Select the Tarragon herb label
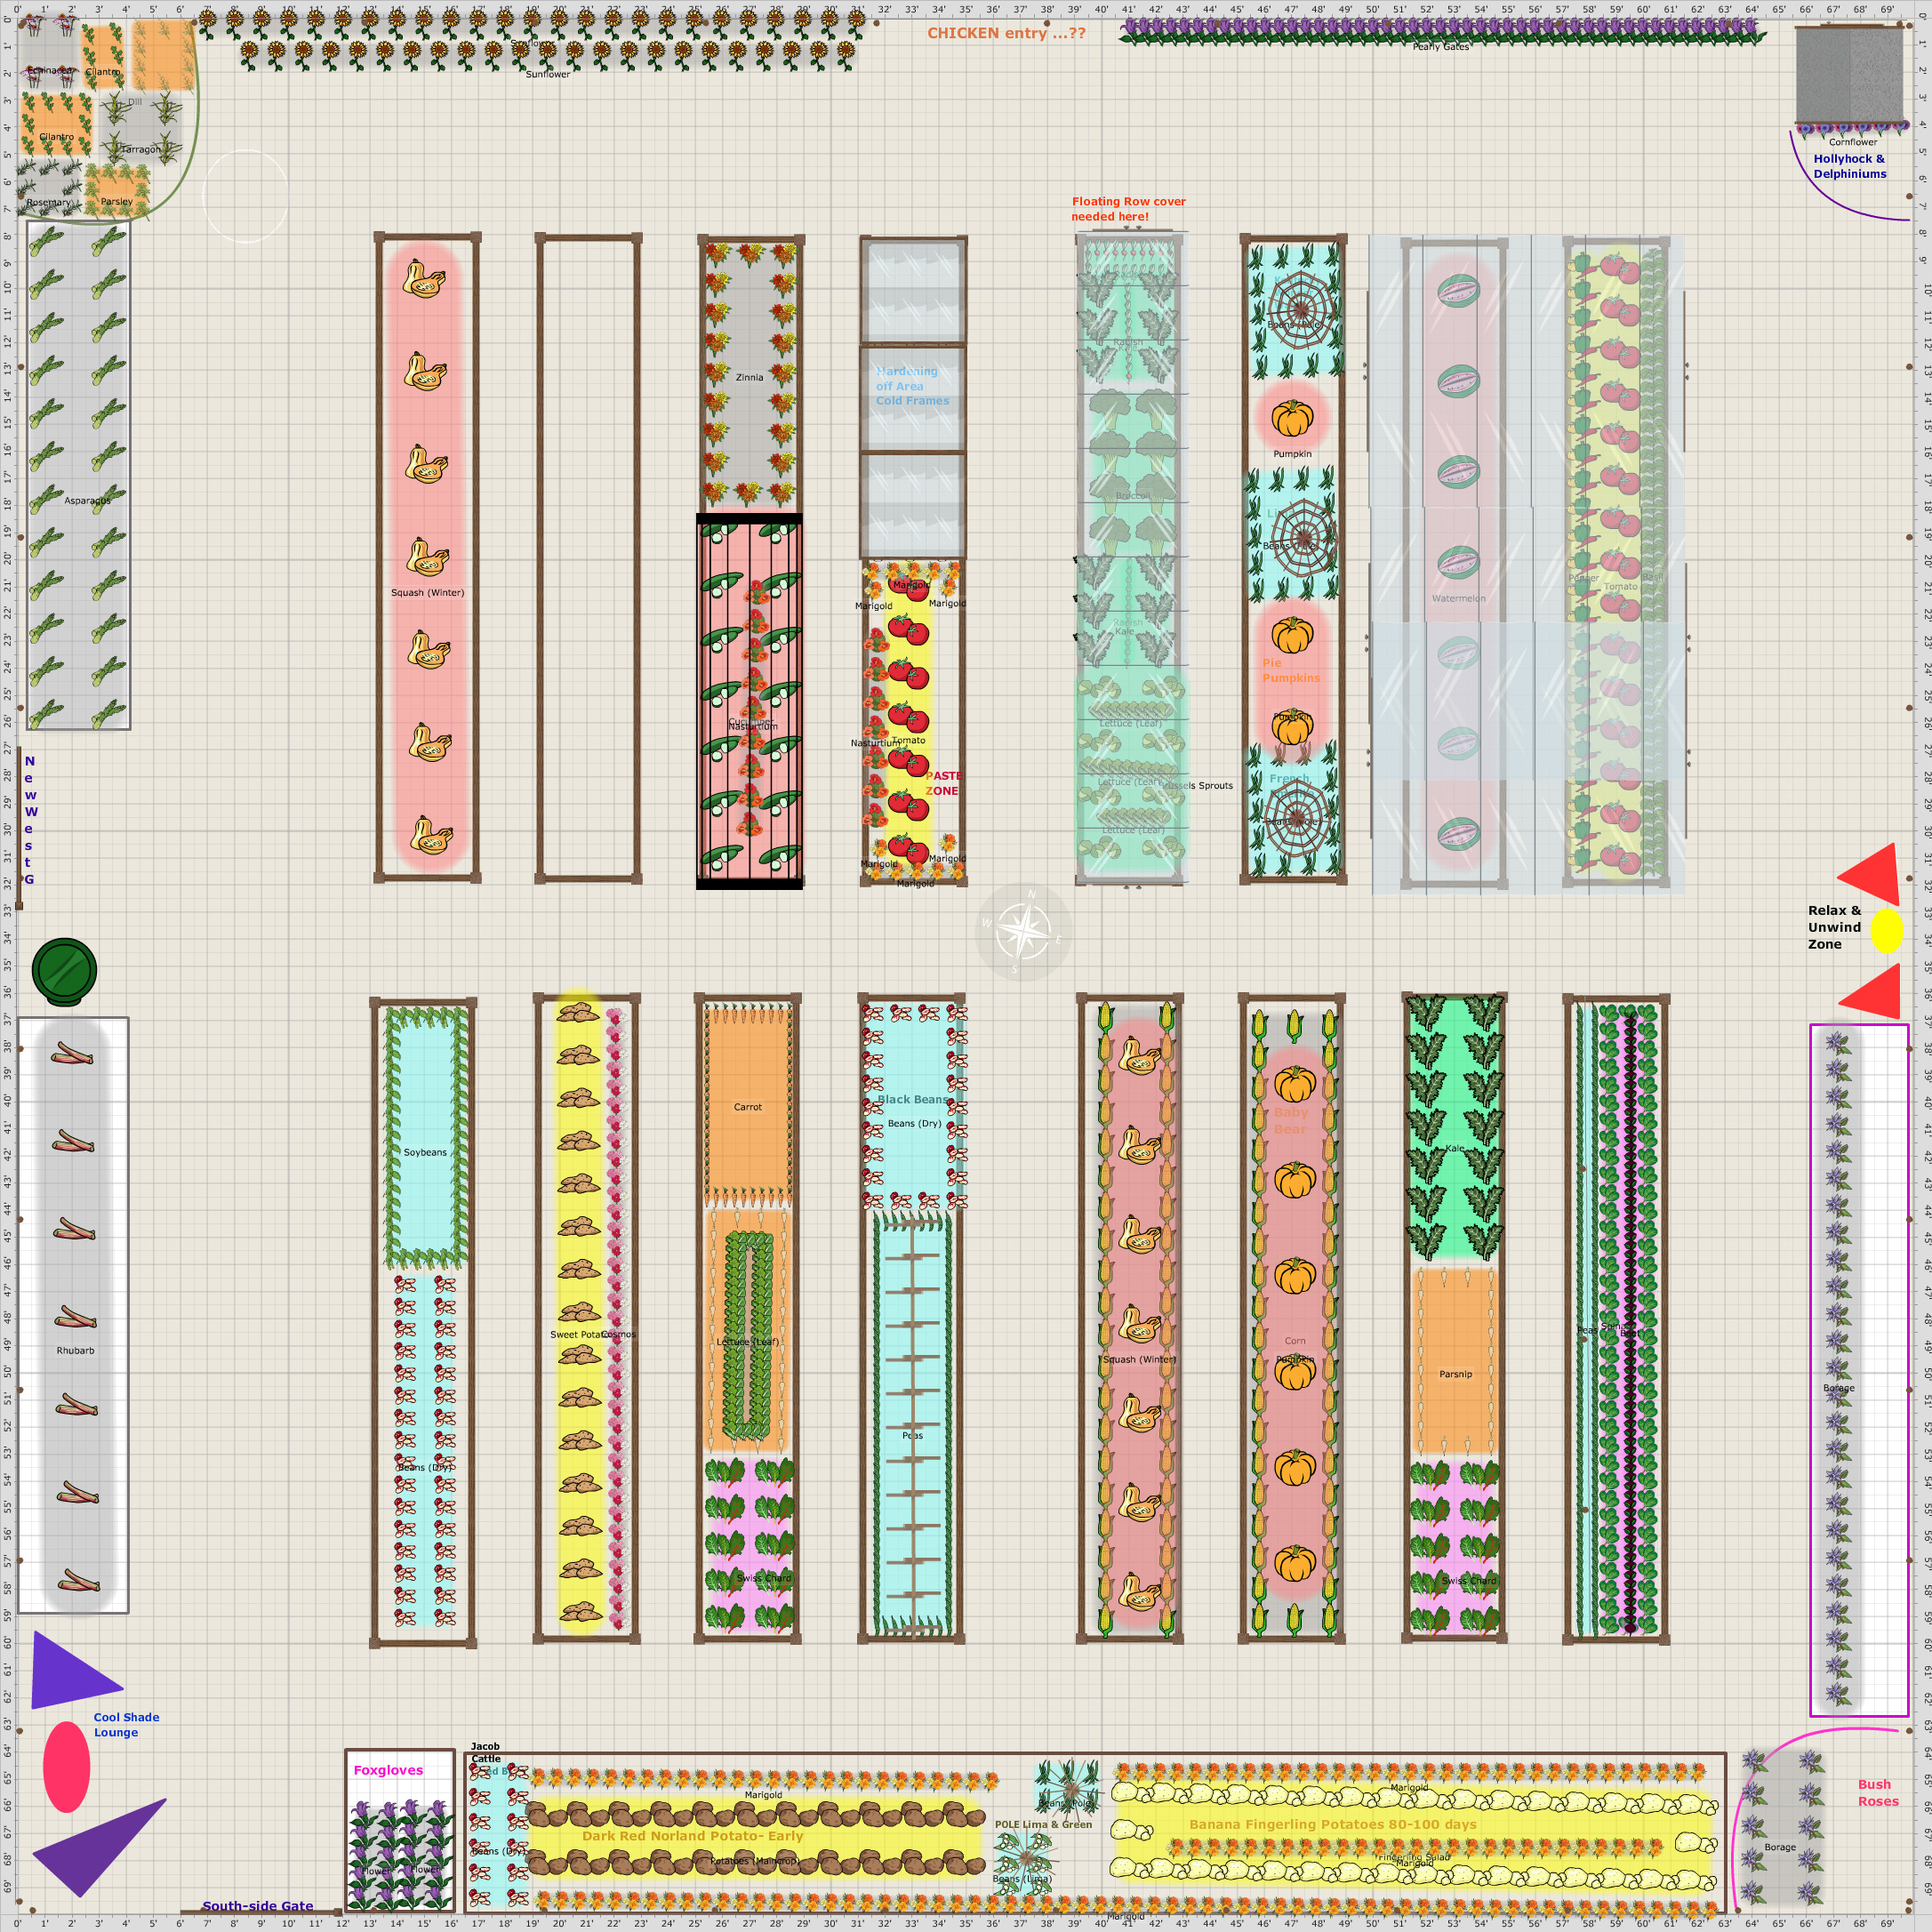The width and height of the screenshot is (1932, 1932). (x=141, y=149)
